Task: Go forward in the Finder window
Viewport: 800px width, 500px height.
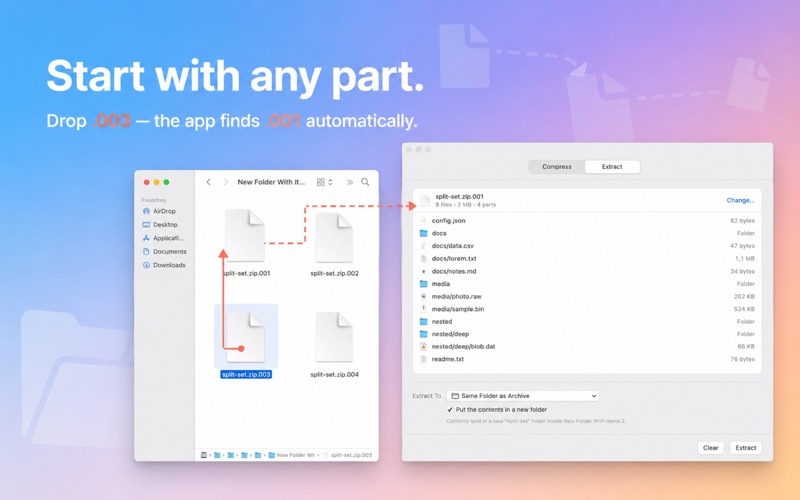Action: pos(226,182)
